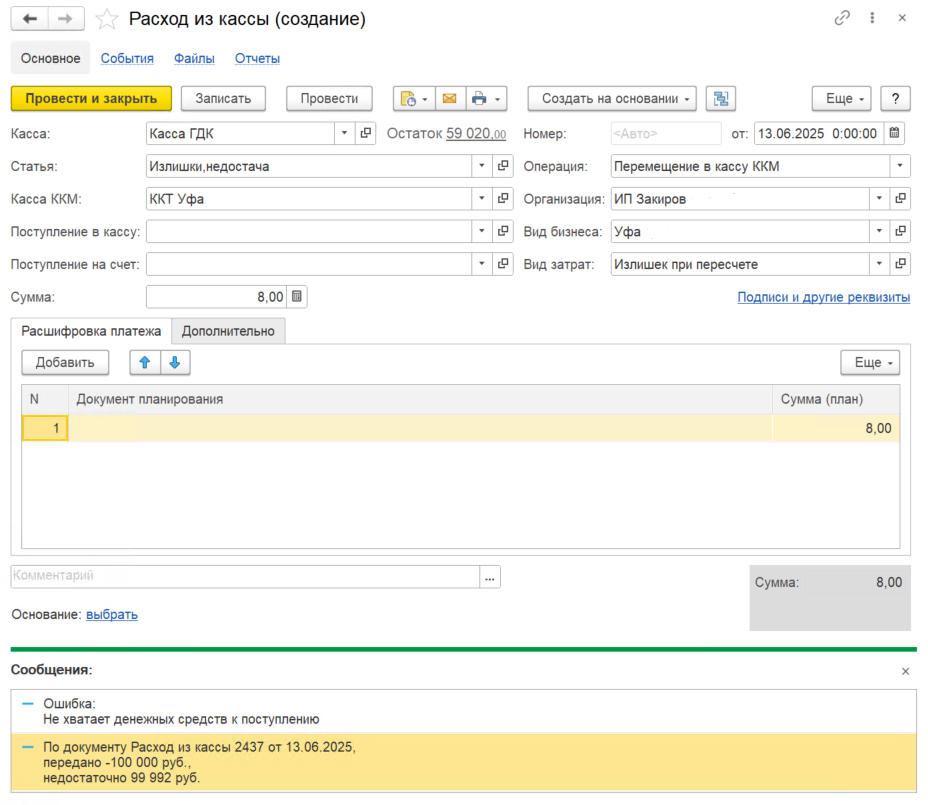Expand the Вид затрат dropdown list

(x=879, y=264)
